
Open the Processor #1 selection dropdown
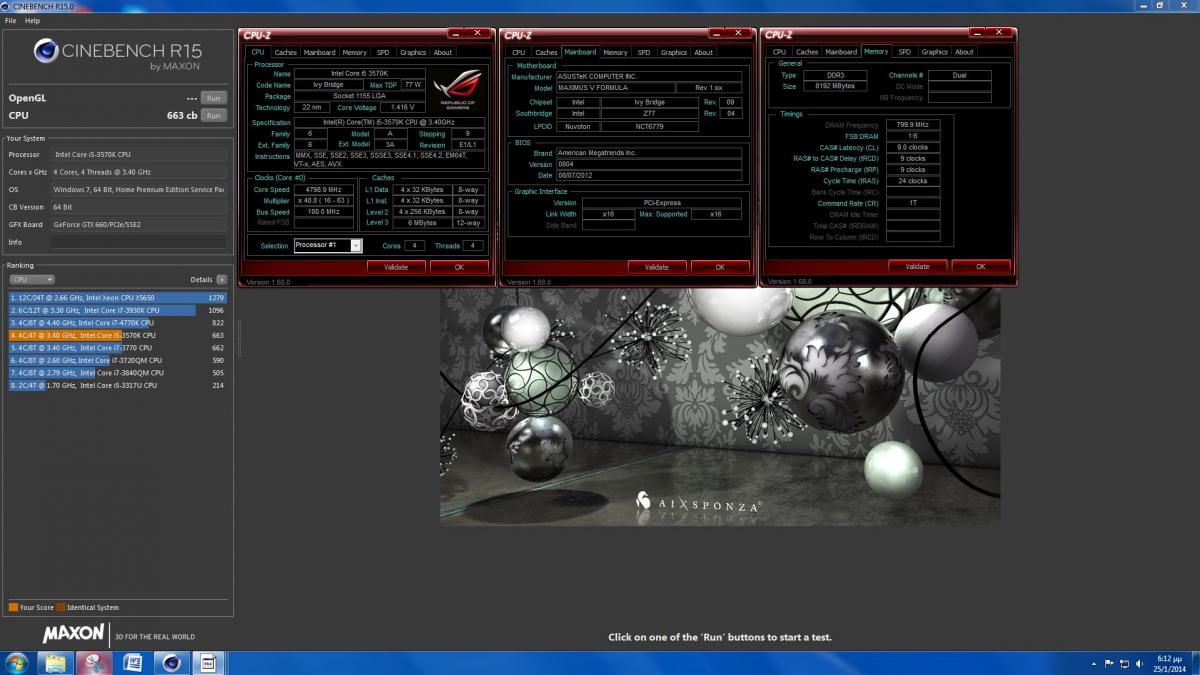pyautogui.click(x=328, y=245)
